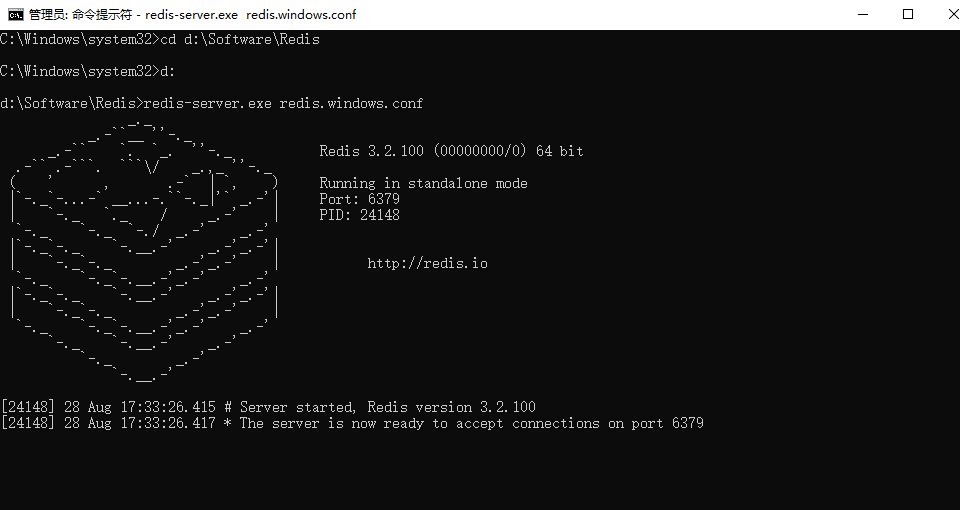
Task: Click the '64 bit' text in banner
Action: click(x=560, y=151)
